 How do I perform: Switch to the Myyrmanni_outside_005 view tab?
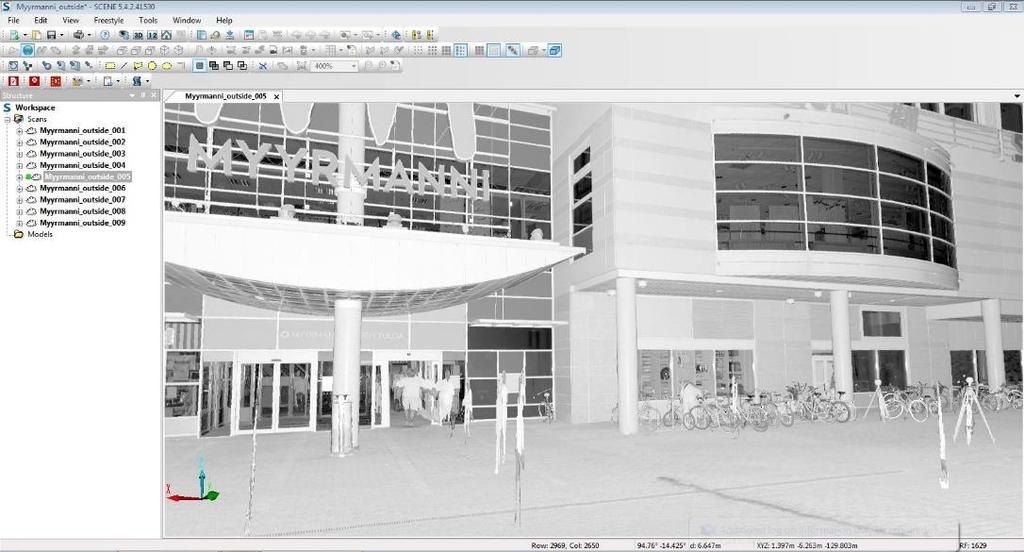[x=225, y=96]
